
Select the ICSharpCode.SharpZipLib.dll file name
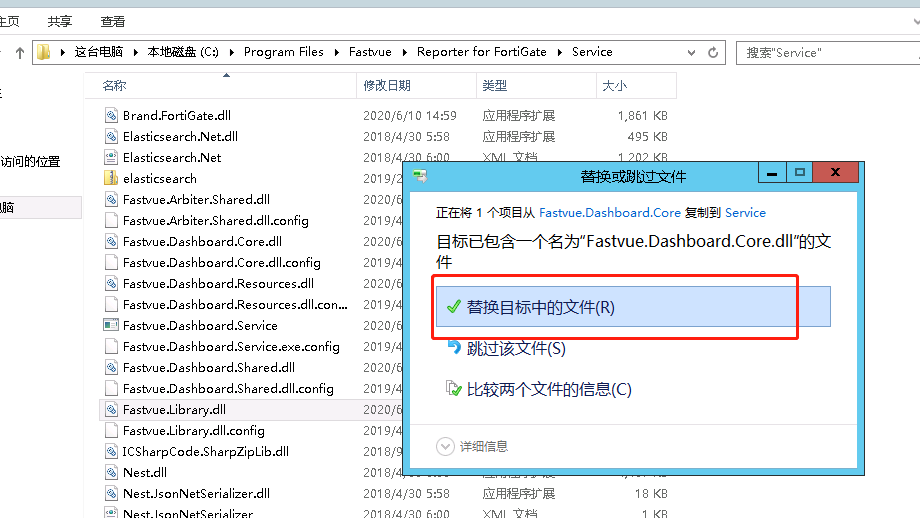205,452
